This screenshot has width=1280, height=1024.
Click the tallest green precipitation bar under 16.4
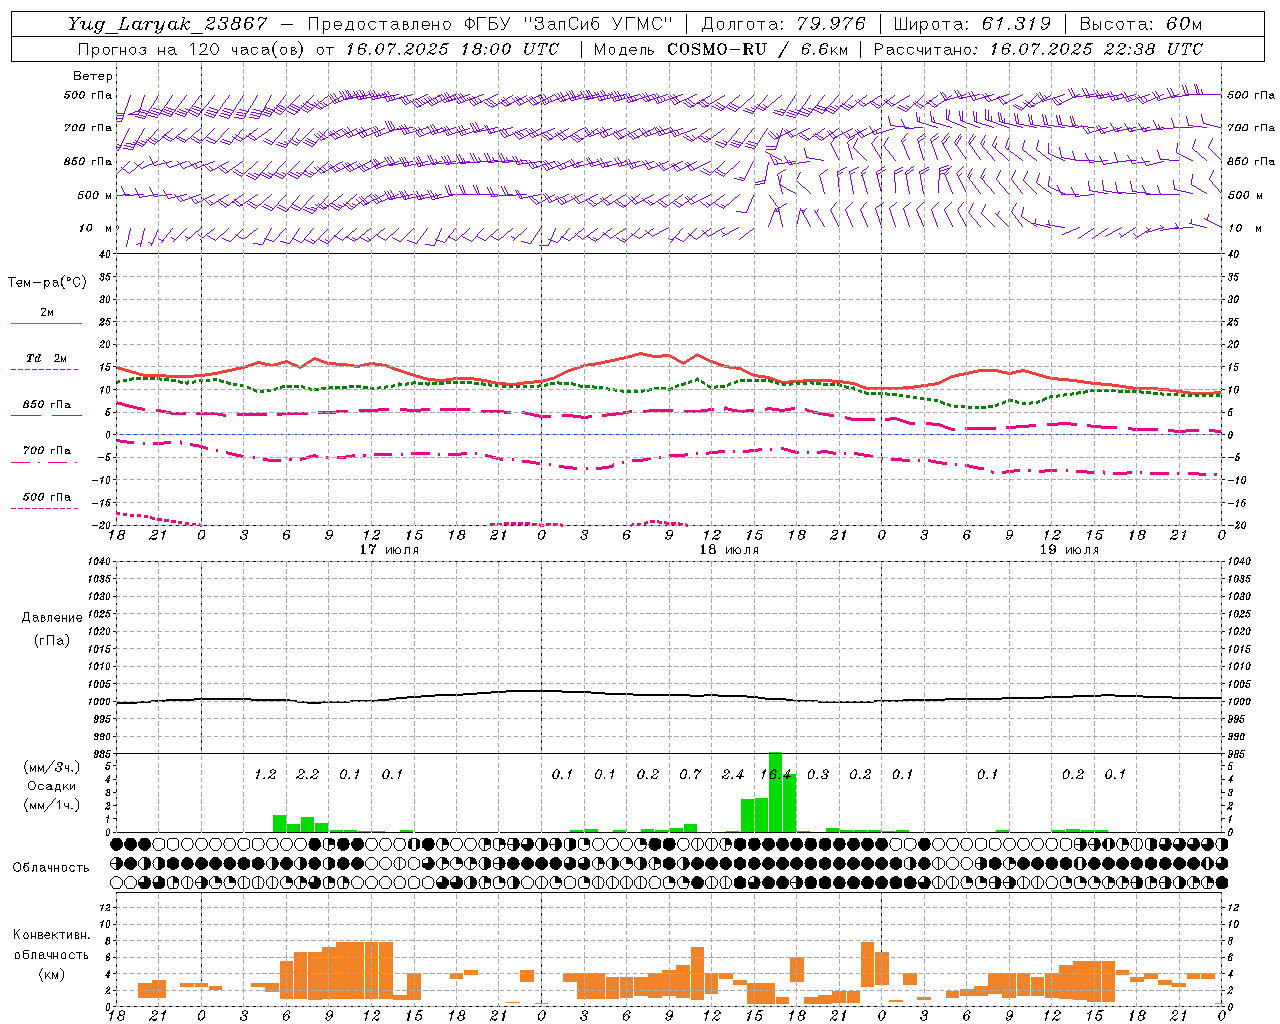[775, 792]
